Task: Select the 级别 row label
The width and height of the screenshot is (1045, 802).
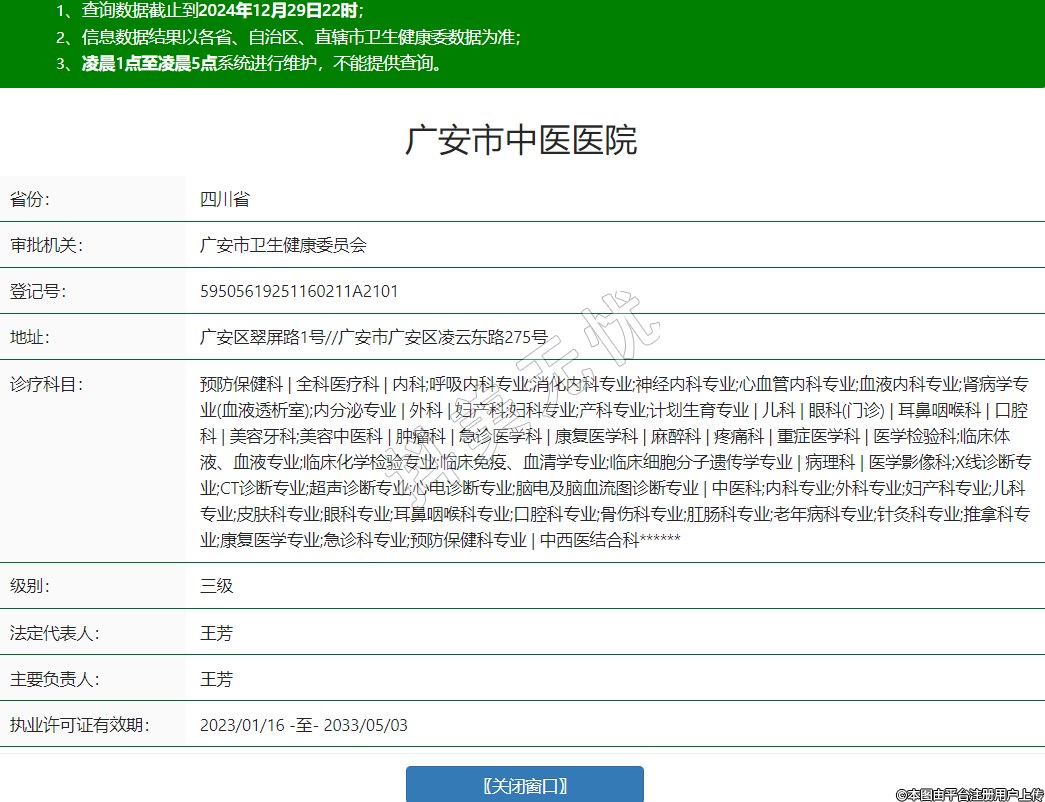Action: coord(29,586)
